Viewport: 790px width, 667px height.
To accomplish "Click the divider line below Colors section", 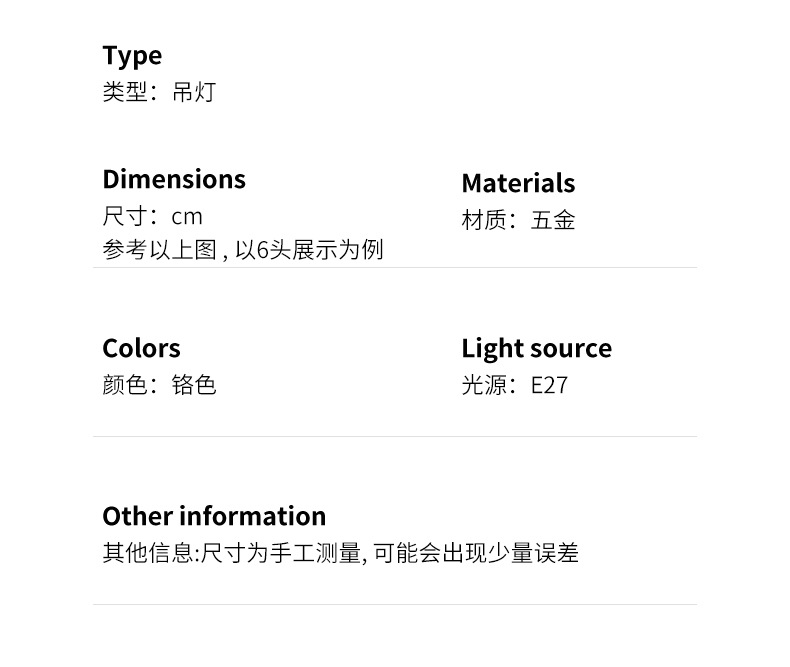I will tap(395, 436).
